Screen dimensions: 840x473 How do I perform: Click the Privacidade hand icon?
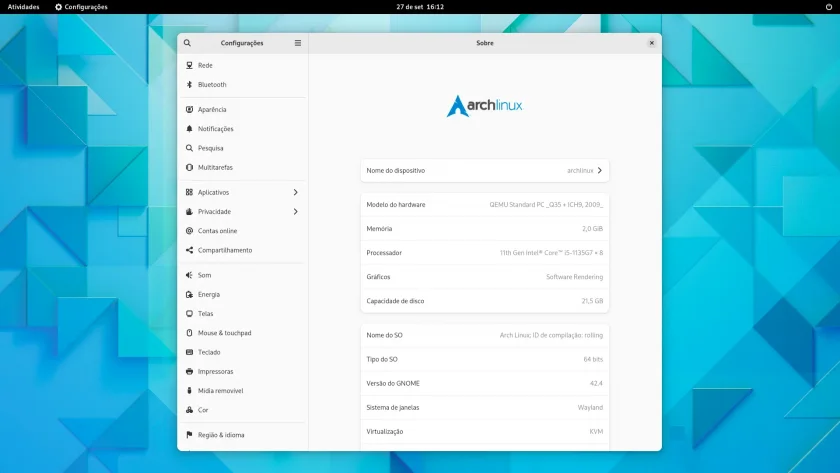click(189, 212)
